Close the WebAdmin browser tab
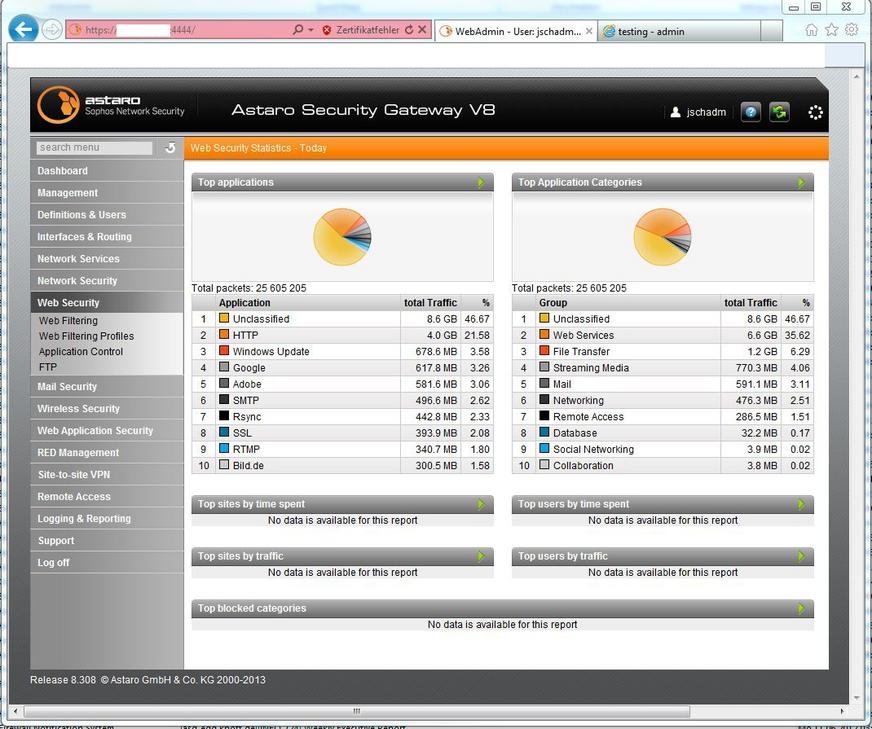The height and width of the screenshot is (729, 872). [x=589, y=31]
